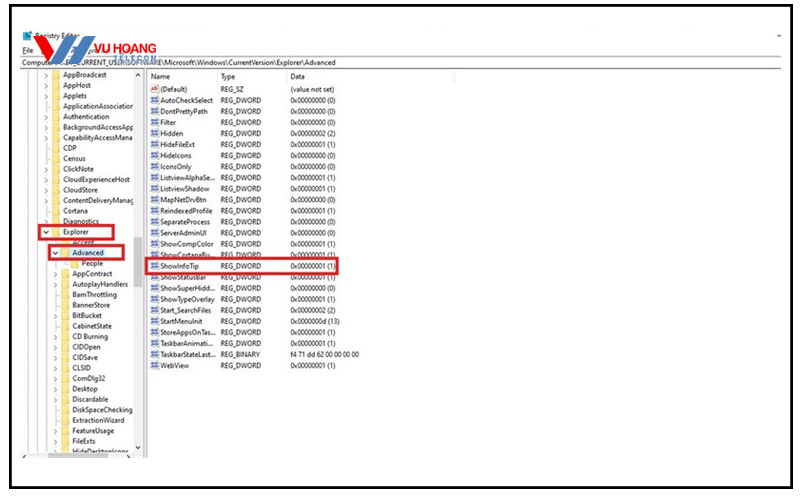Select the (Default) string value icon
The height and width of the screenshot is (500, 800).
(154, 89)
